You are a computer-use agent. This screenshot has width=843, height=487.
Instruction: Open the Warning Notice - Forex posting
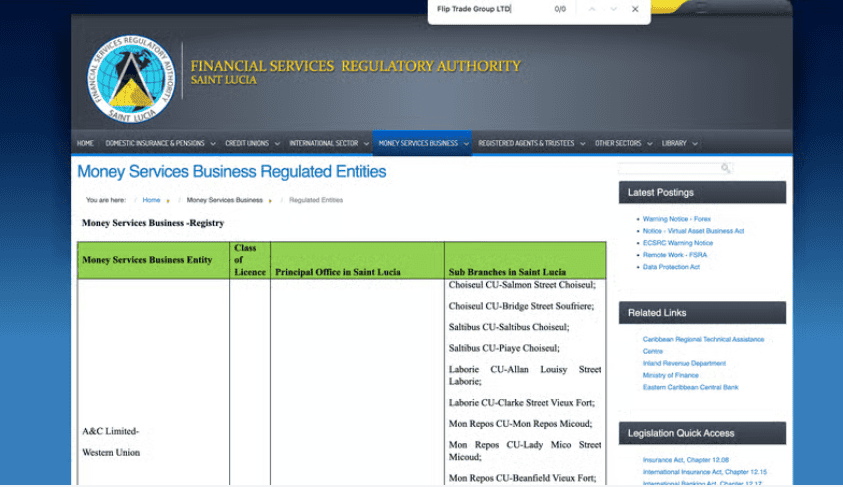pyautogui.click(x=676, y=219)
